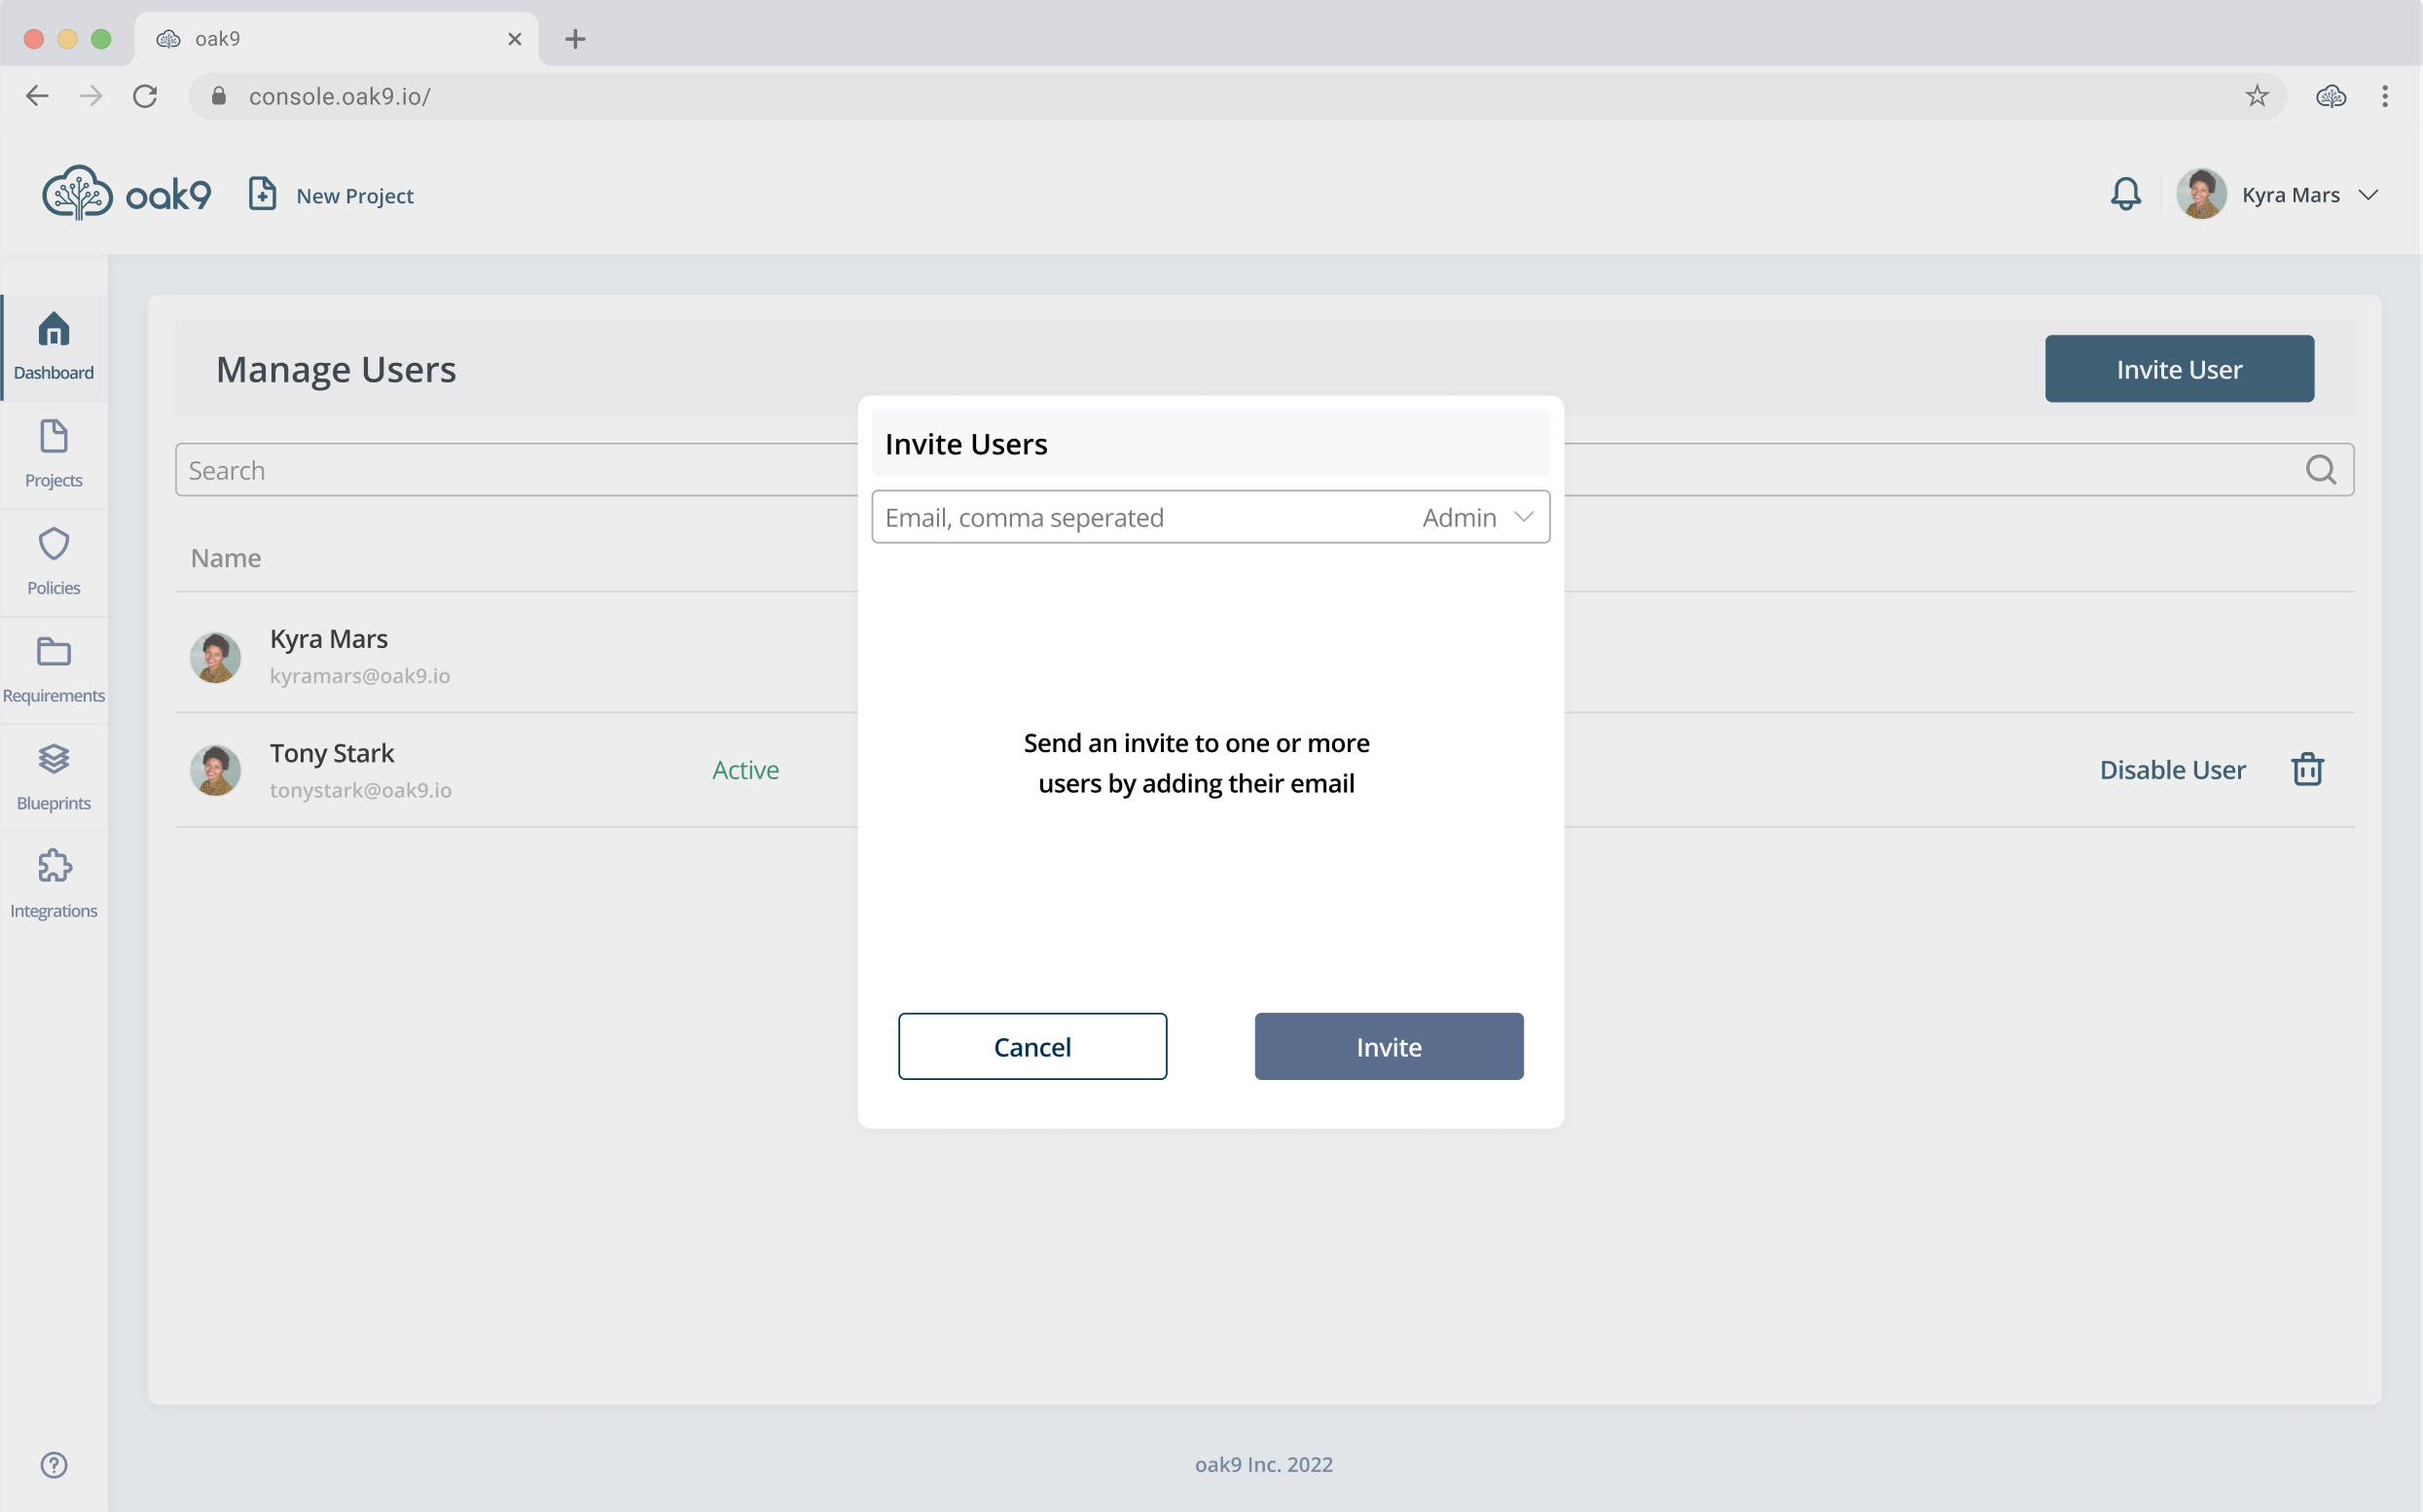
Task: Click Disable User for Tony Stark
Action: (x=2172, y=770)
